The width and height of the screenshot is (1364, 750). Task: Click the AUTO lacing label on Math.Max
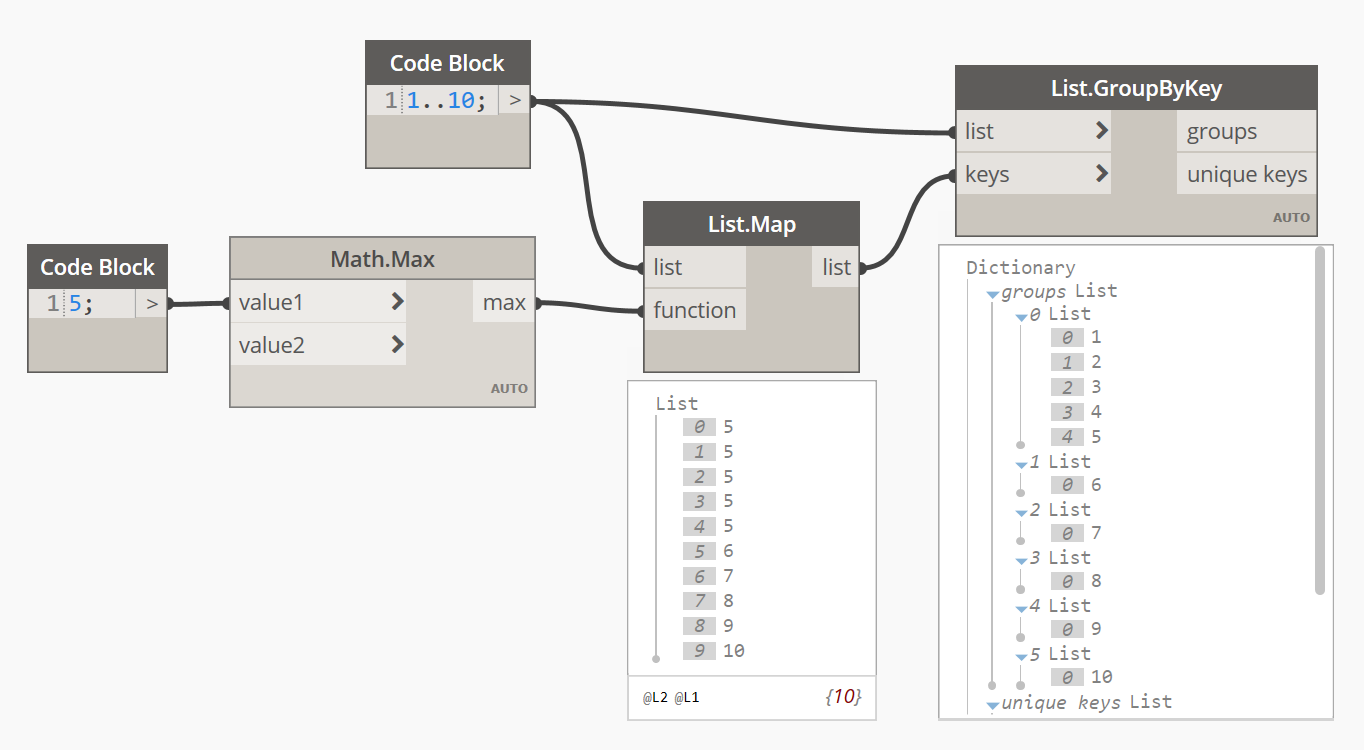[x=509, y=389]
